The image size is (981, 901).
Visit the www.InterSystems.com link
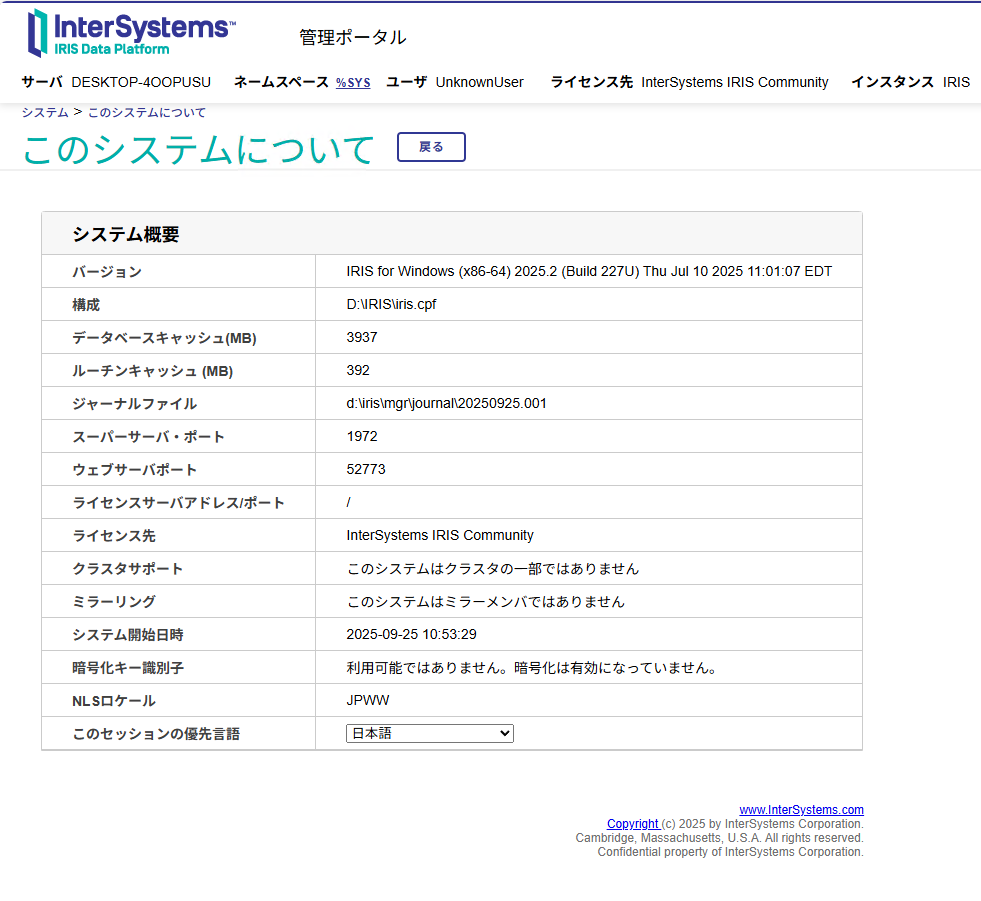[x=801, y=810]
